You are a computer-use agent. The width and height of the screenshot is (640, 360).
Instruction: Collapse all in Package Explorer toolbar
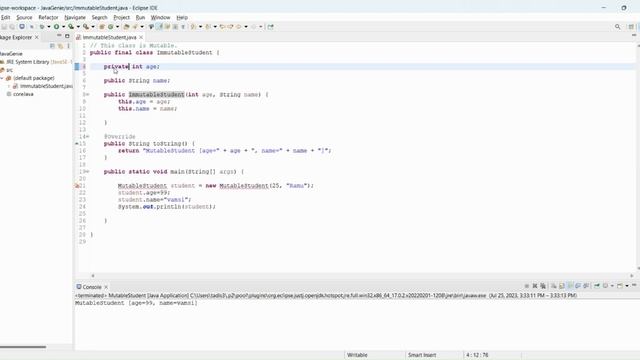[52, 46]
